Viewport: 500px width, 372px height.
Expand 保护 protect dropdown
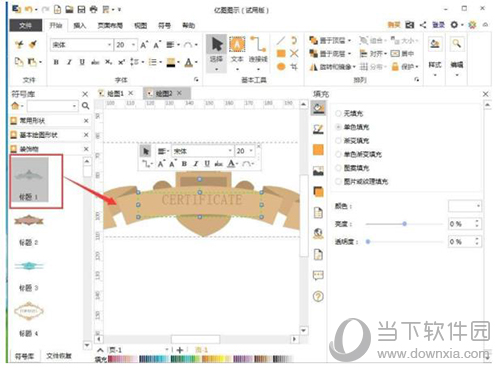417,67
